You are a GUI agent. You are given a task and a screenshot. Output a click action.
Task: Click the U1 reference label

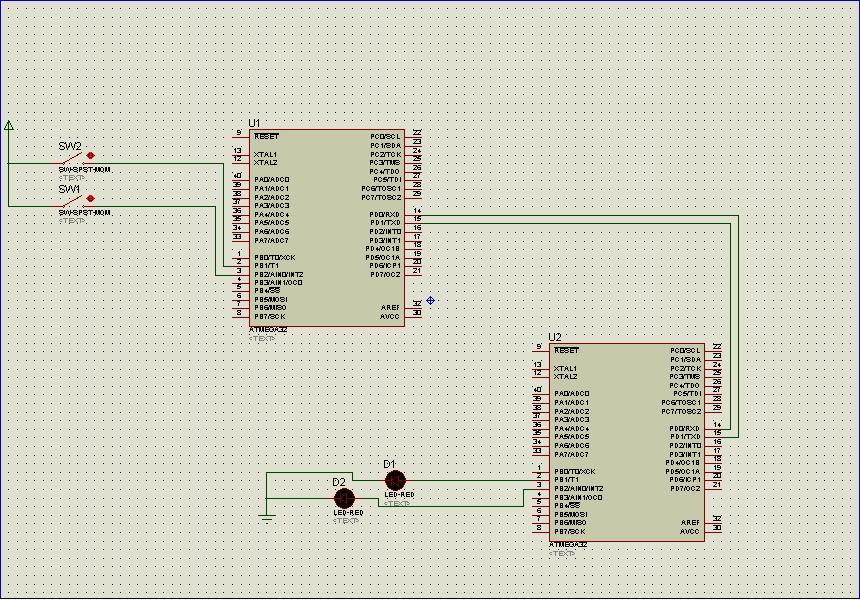[254, 123]
